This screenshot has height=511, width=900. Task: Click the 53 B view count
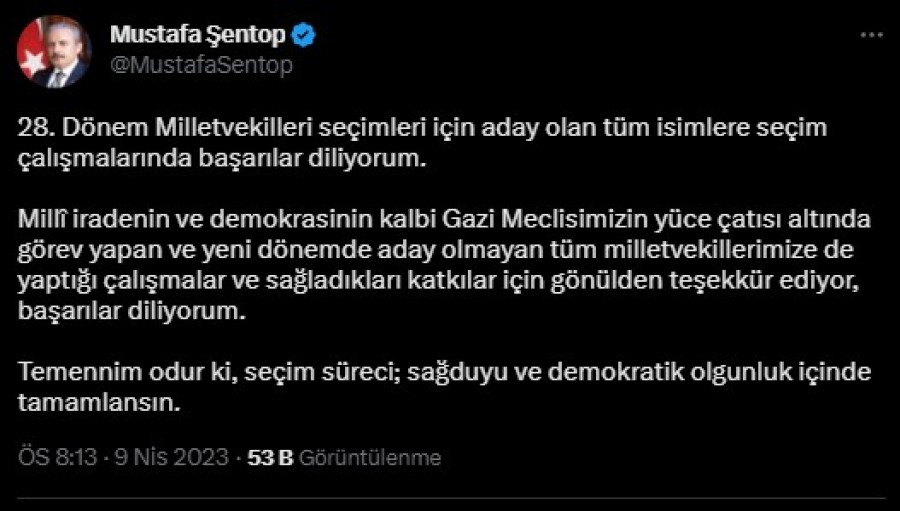pyautogui.click(x=269, y=458)
